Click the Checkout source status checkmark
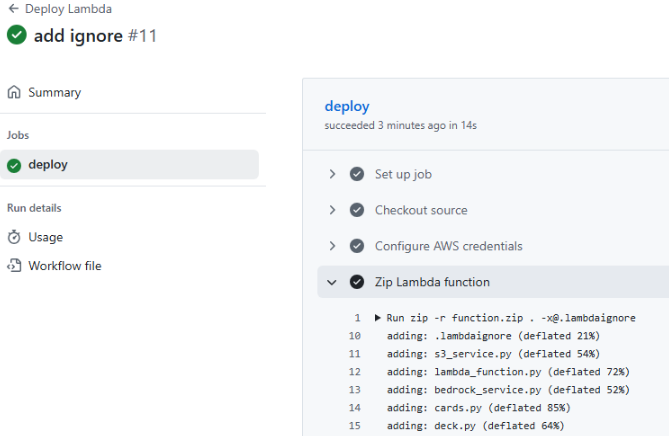The height and width of the screenshot is (436, 669). (356, 210)
